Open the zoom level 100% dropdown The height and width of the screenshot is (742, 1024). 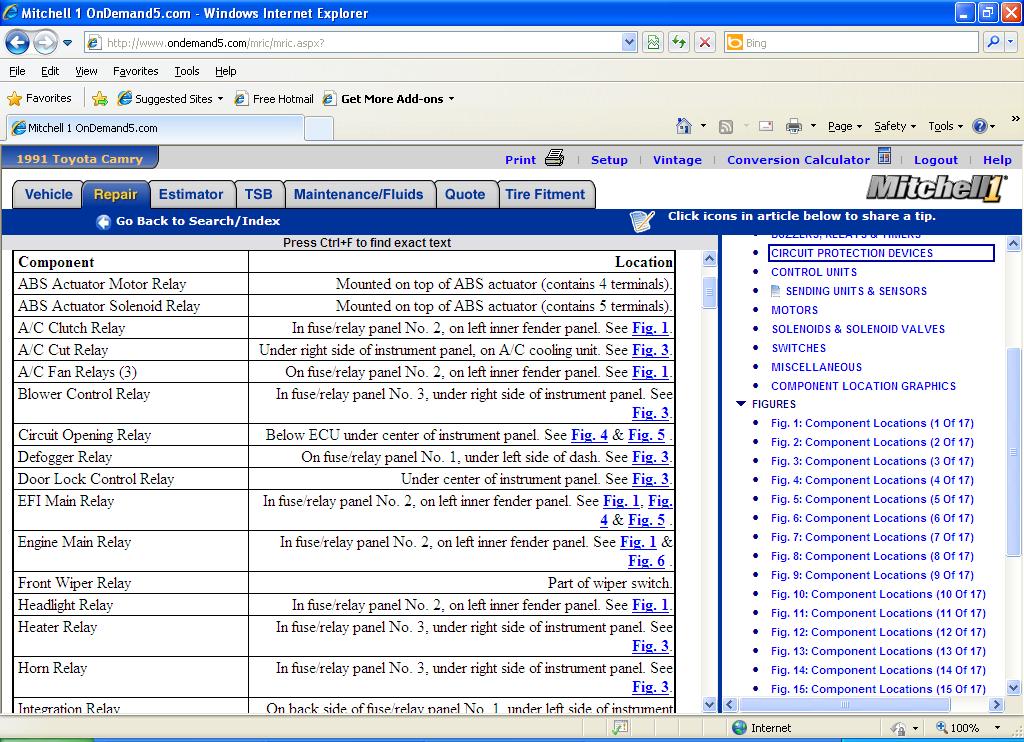tap(996, 728)
